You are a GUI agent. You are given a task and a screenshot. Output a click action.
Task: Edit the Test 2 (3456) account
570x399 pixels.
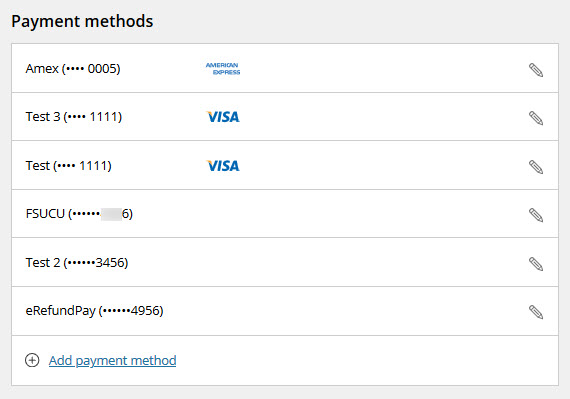pyautogui.click(x=536, y=264)
